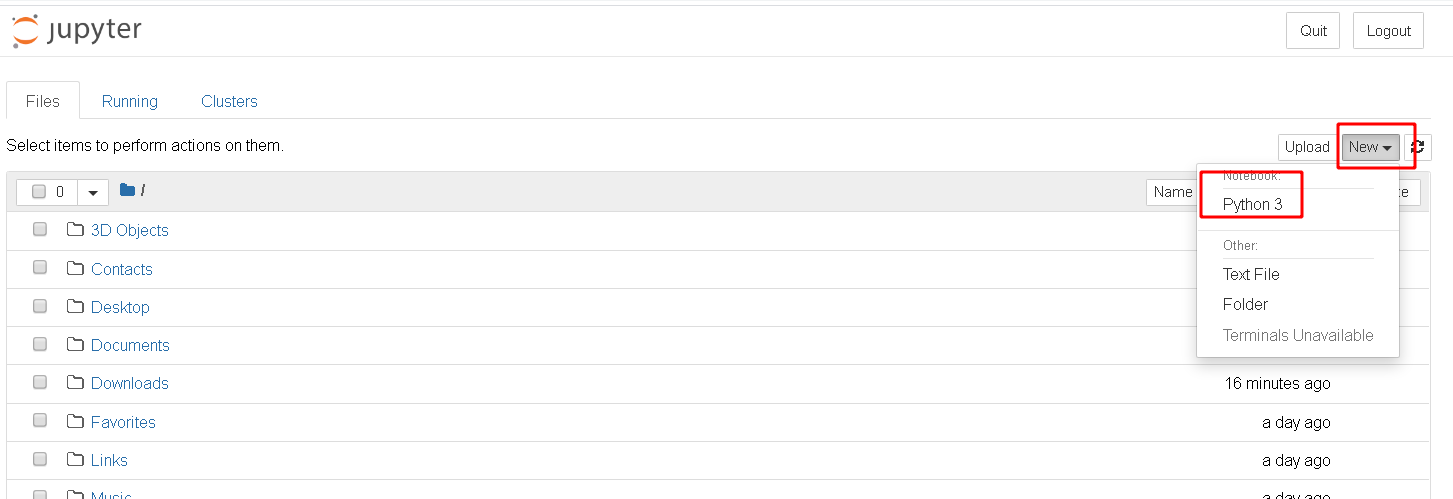Click the Downloads folder icon

[75, 383]
